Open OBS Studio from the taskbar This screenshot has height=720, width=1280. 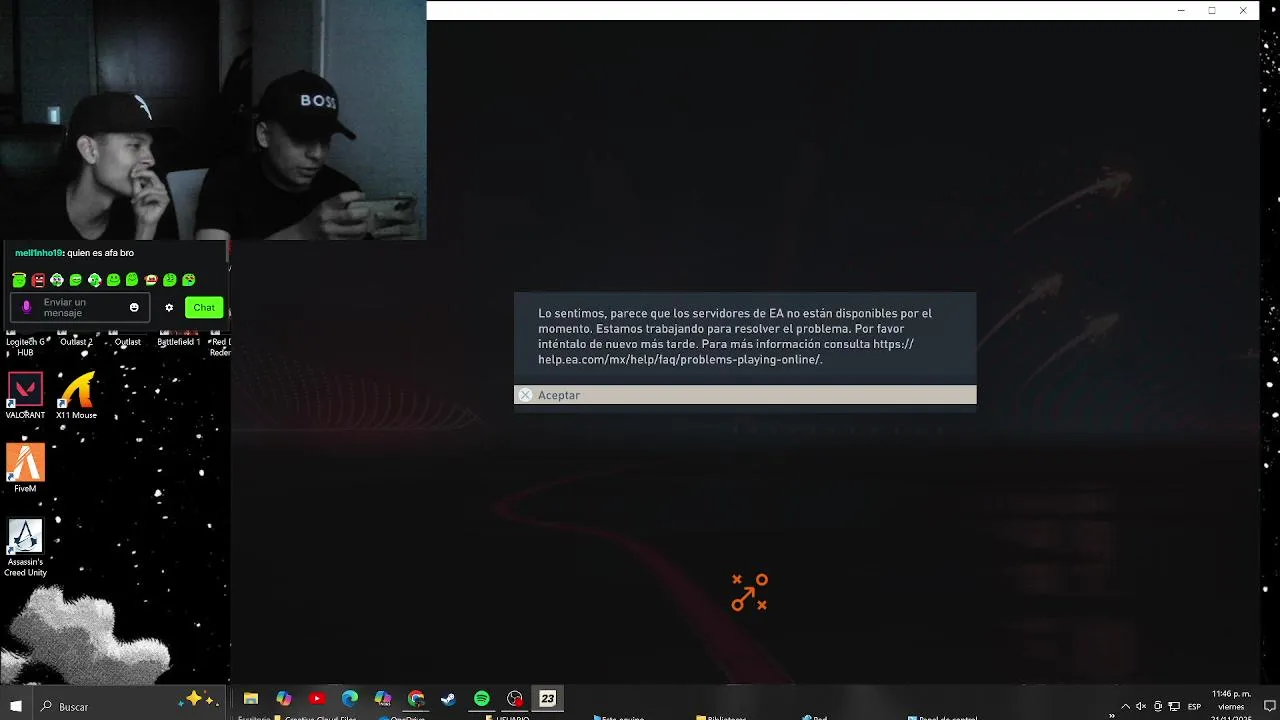point(515,699)
